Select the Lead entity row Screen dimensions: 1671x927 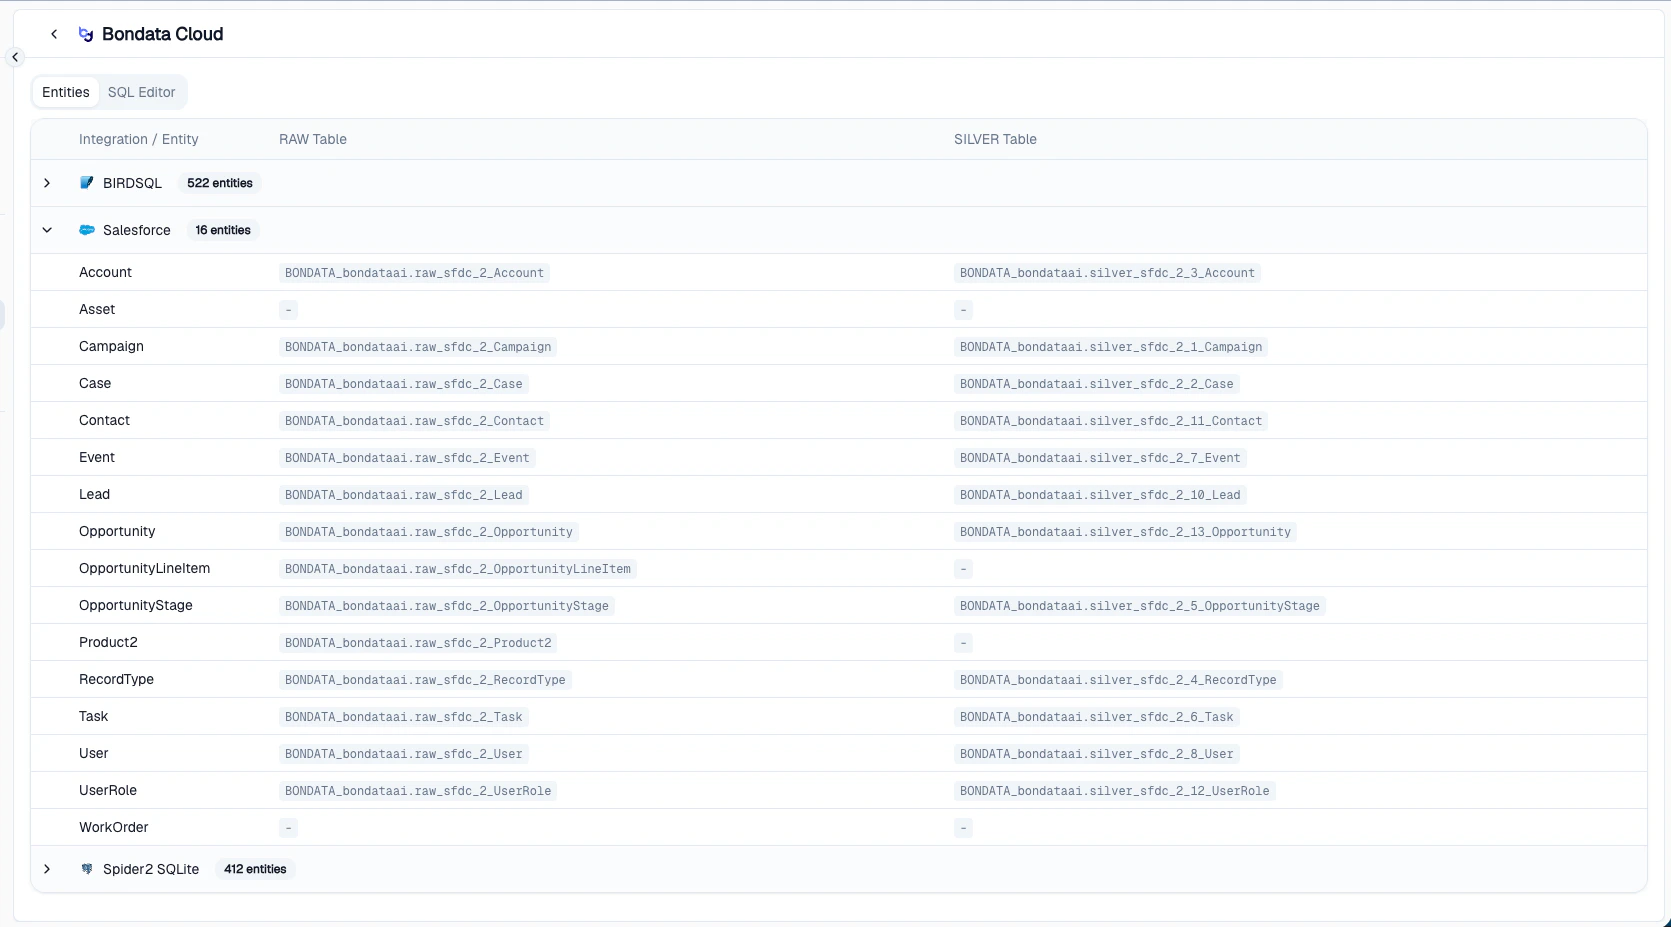click(x=839, y=494)
